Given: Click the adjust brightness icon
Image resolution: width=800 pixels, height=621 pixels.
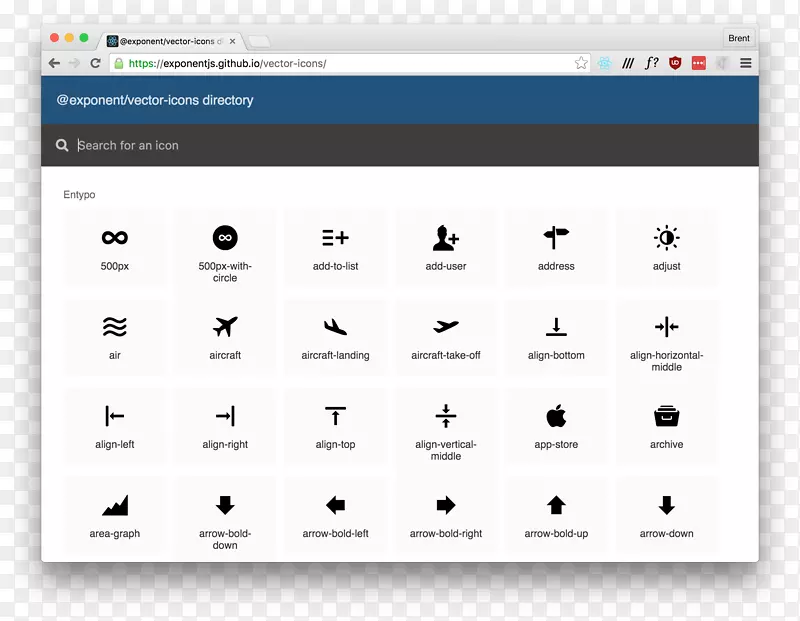Looking at the screenshot, I should click(665, 237).
